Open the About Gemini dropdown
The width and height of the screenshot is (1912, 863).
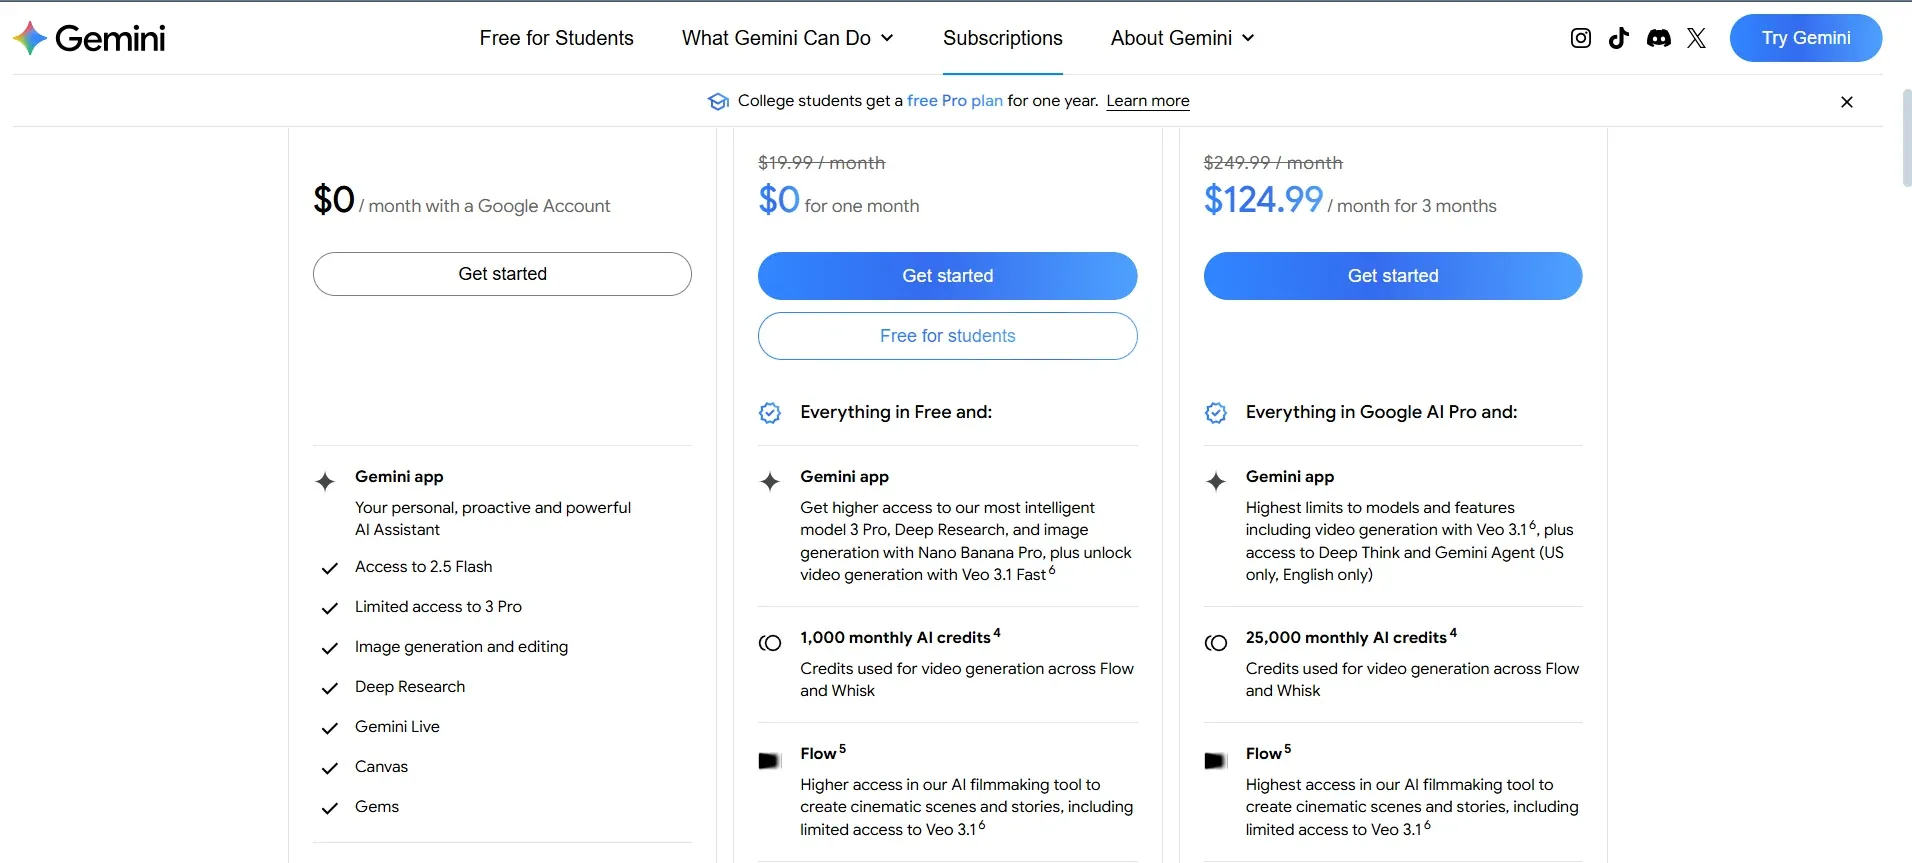tap(1181, 38)
